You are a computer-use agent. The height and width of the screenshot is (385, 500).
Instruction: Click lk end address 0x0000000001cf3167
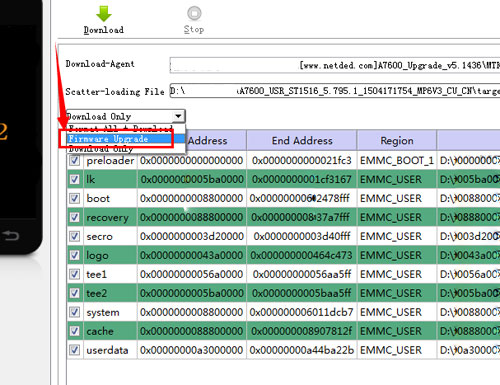click(x=302, y=180)
